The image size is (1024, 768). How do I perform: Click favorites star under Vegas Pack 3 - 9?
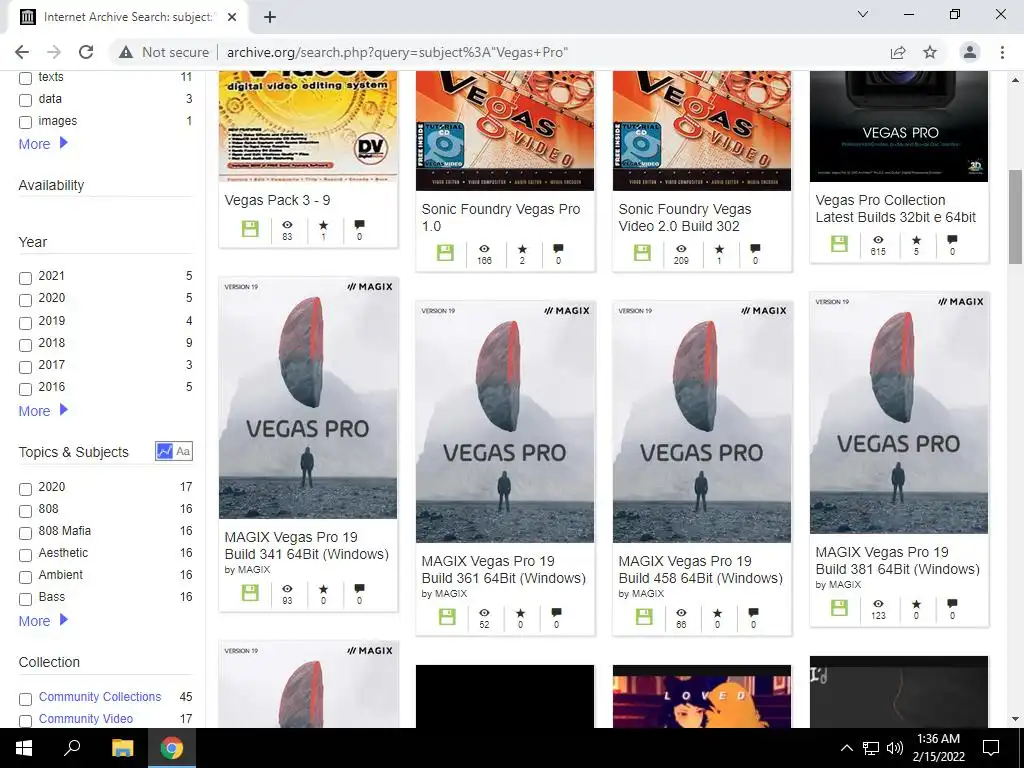coord(323,225)
